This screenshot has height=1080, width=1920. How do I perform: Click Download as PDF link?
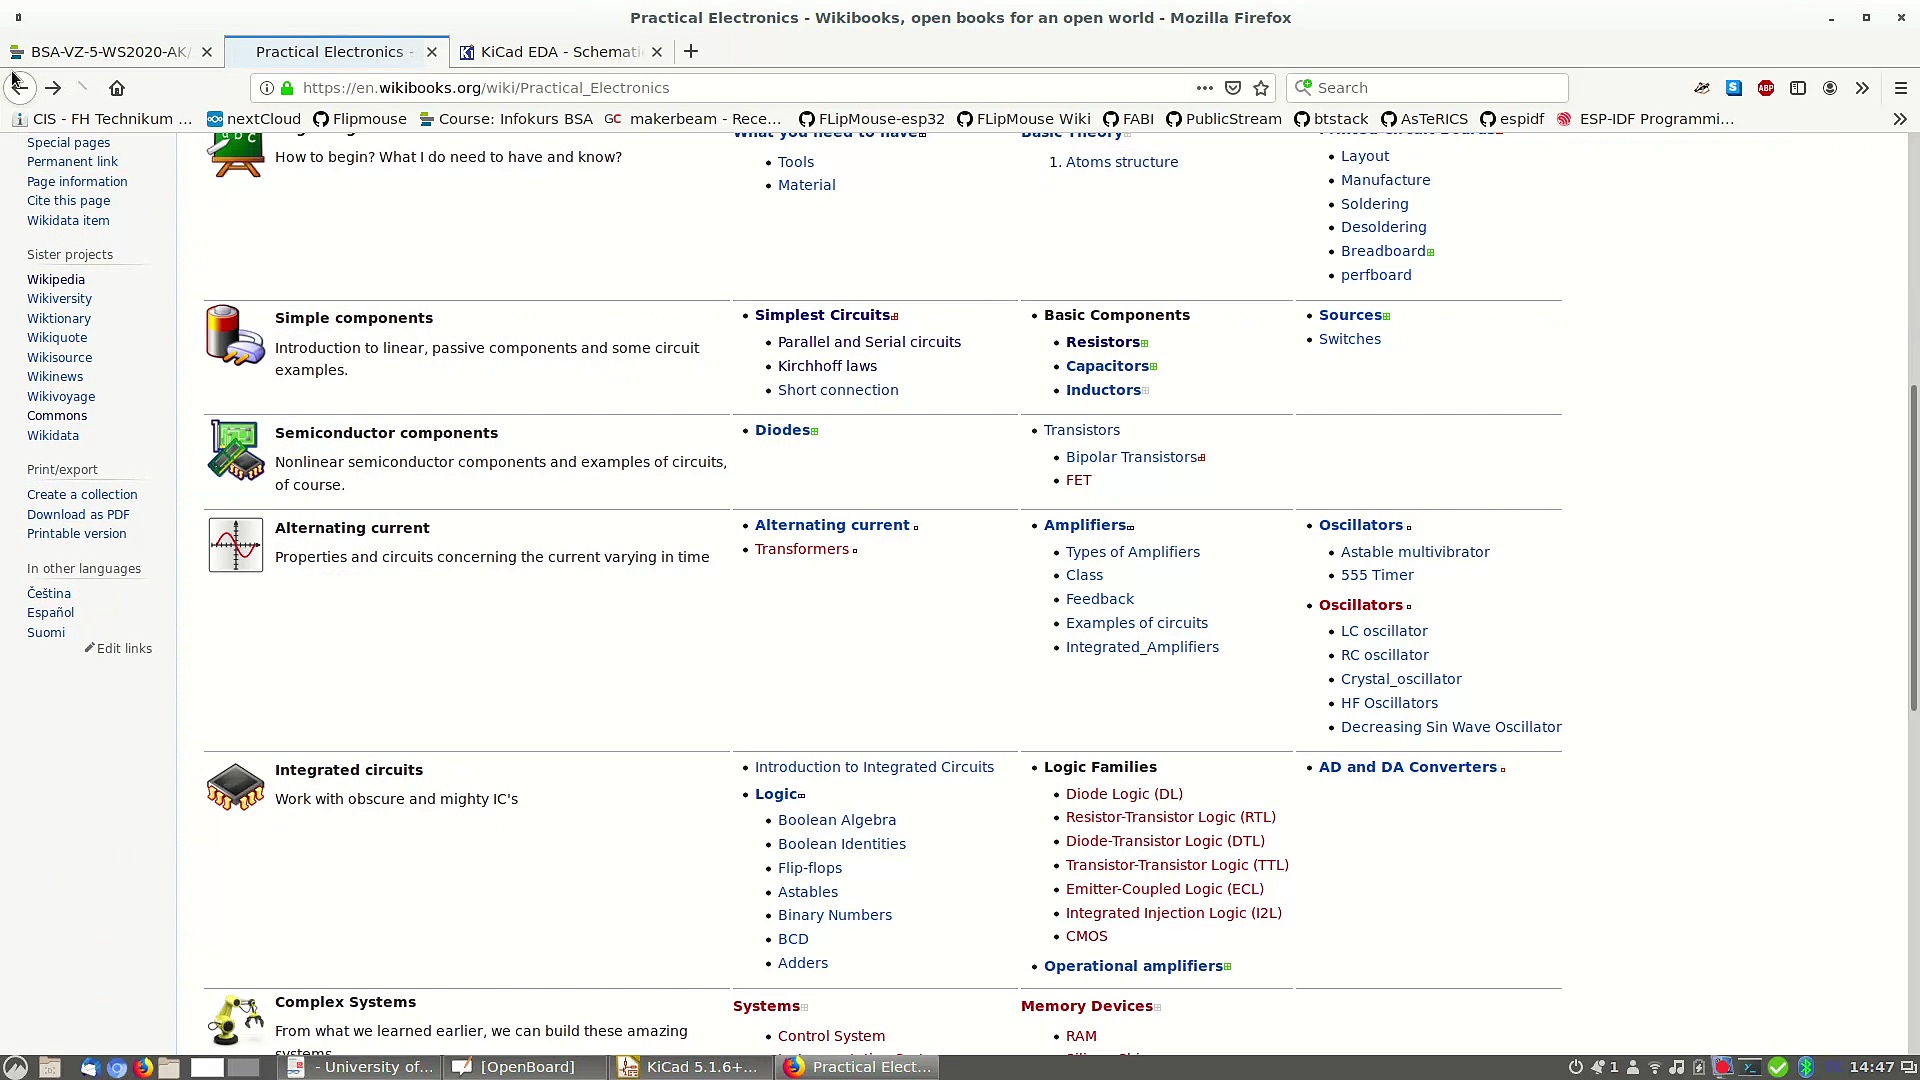point(78,514)
